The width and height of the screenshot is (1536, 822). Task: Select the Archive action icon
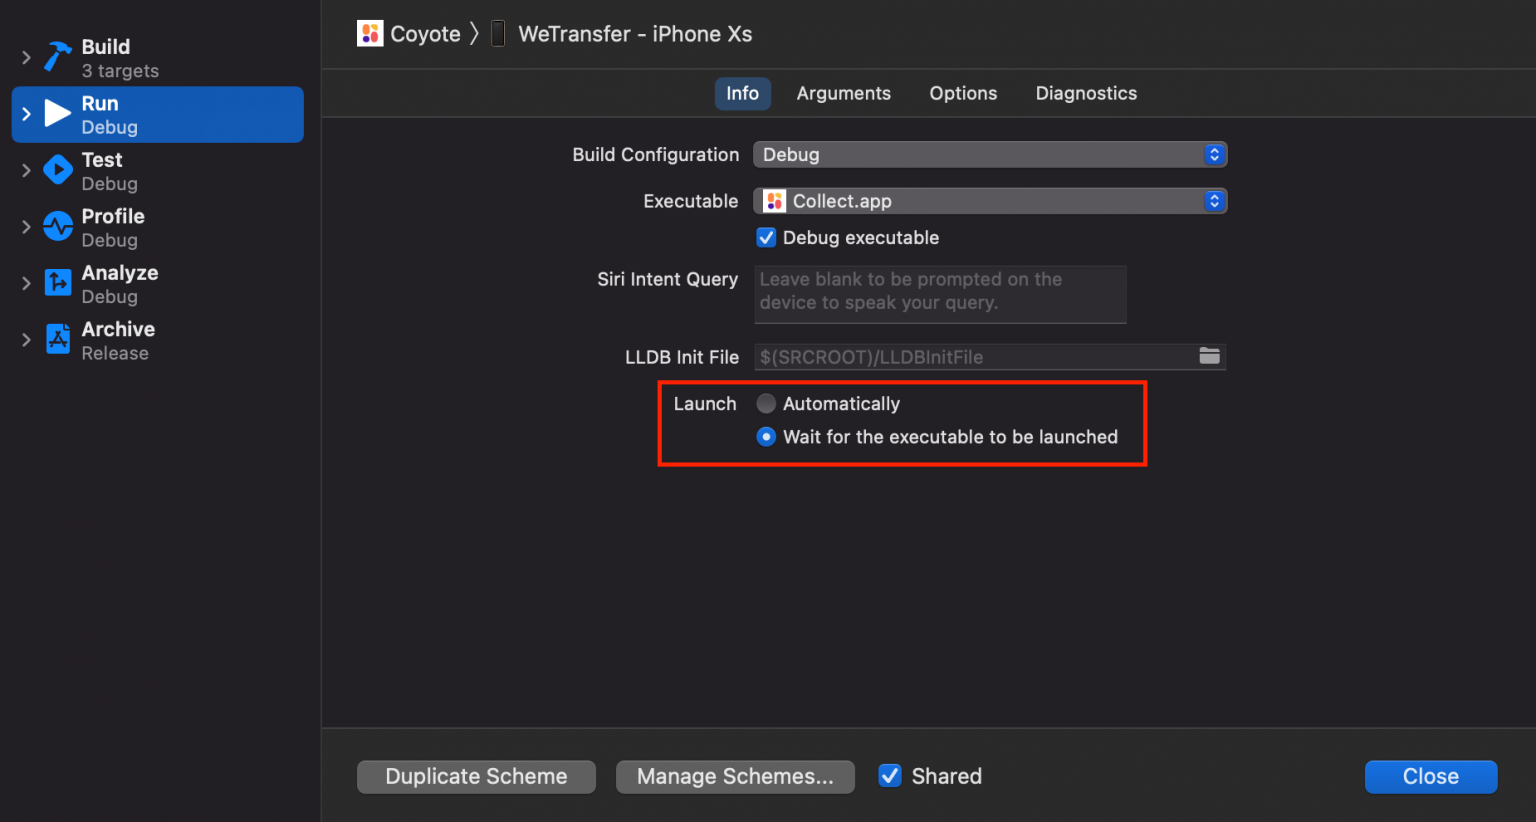click(x=57, y=339)
